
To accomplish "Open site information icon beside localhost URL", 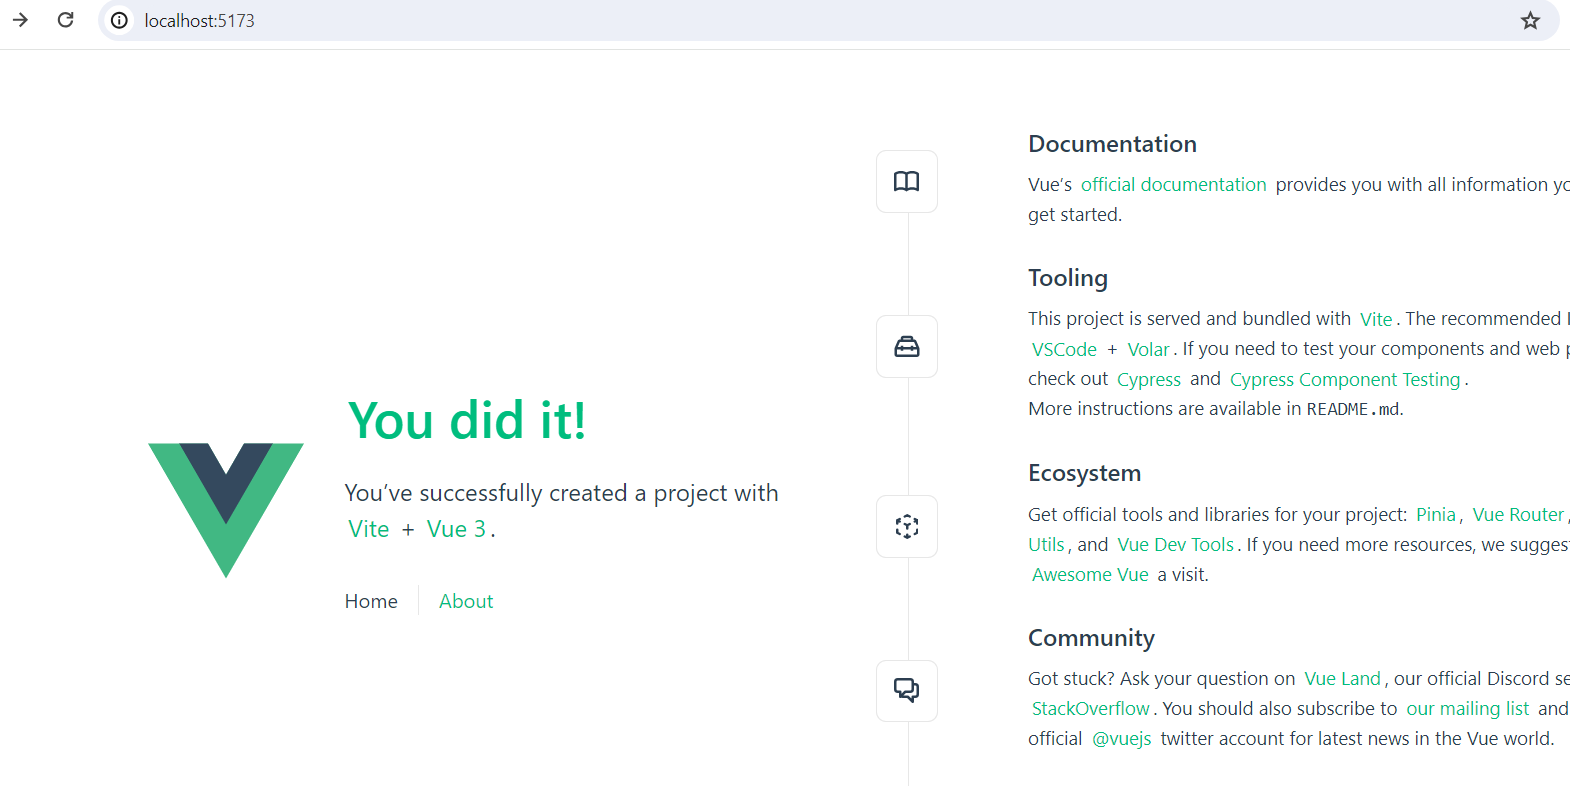I will [x=119, y=20].
